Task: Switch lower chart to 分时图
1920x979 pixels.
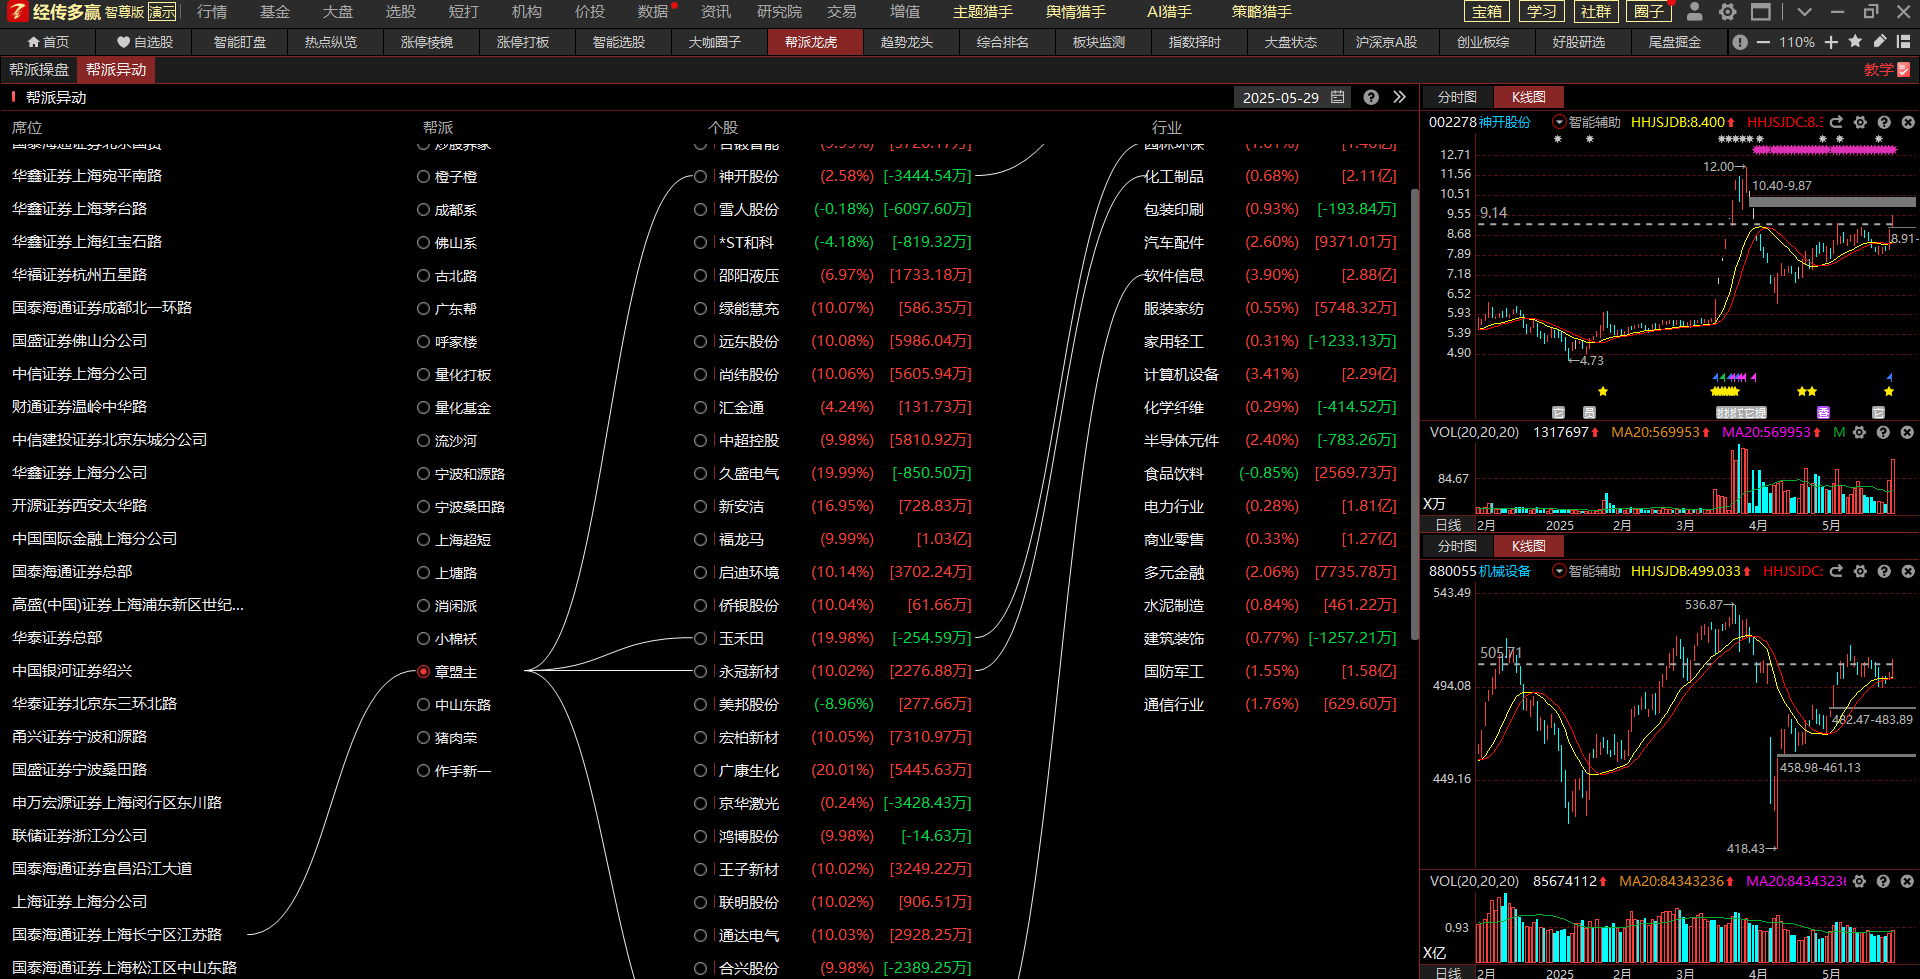Action: coord(1457,546)
